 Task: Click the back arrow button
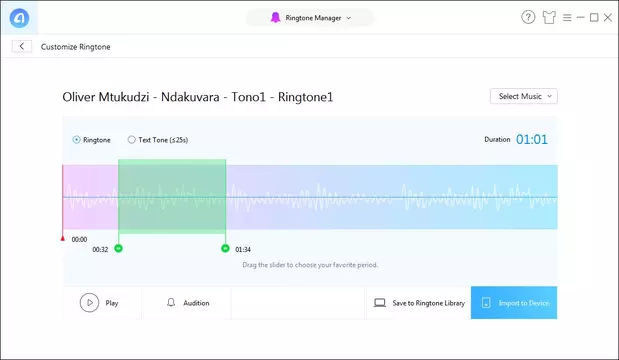[x=22, y=46]
